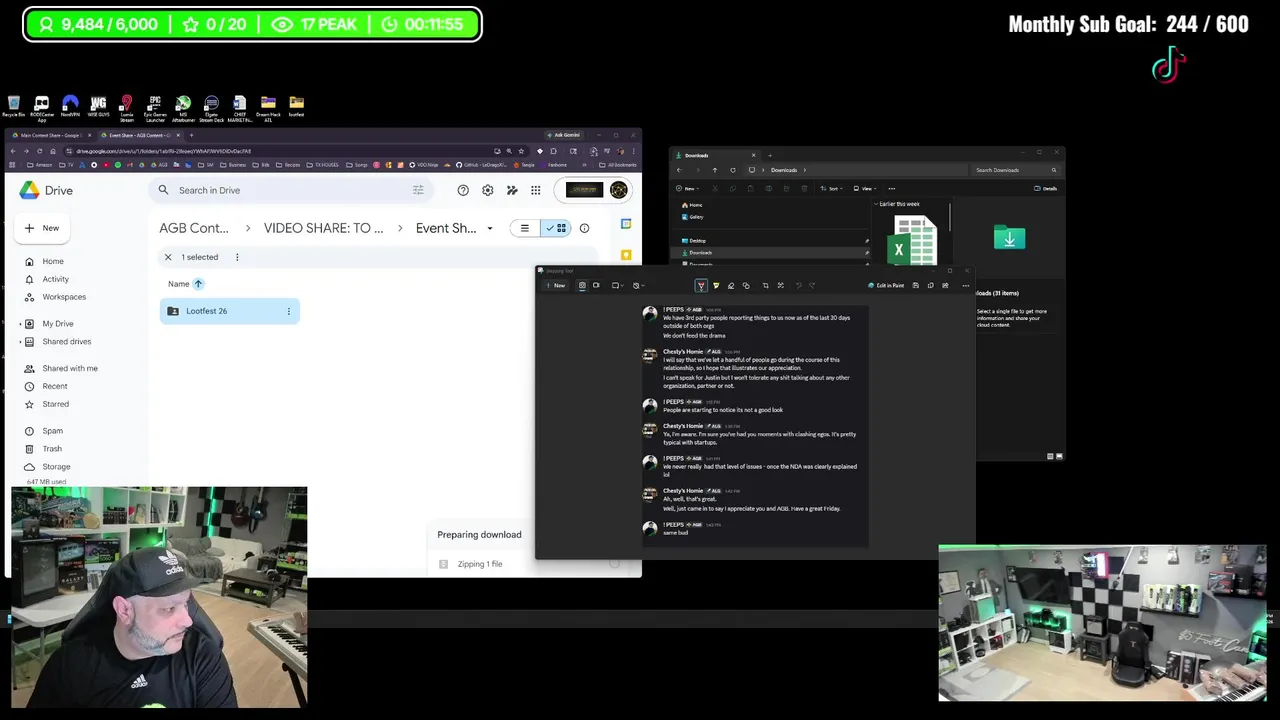This screenshot has height=720, width=1280.
Task: Open the Event Sh... folder dropdown arrow
Action: click(x=490, y=229)
